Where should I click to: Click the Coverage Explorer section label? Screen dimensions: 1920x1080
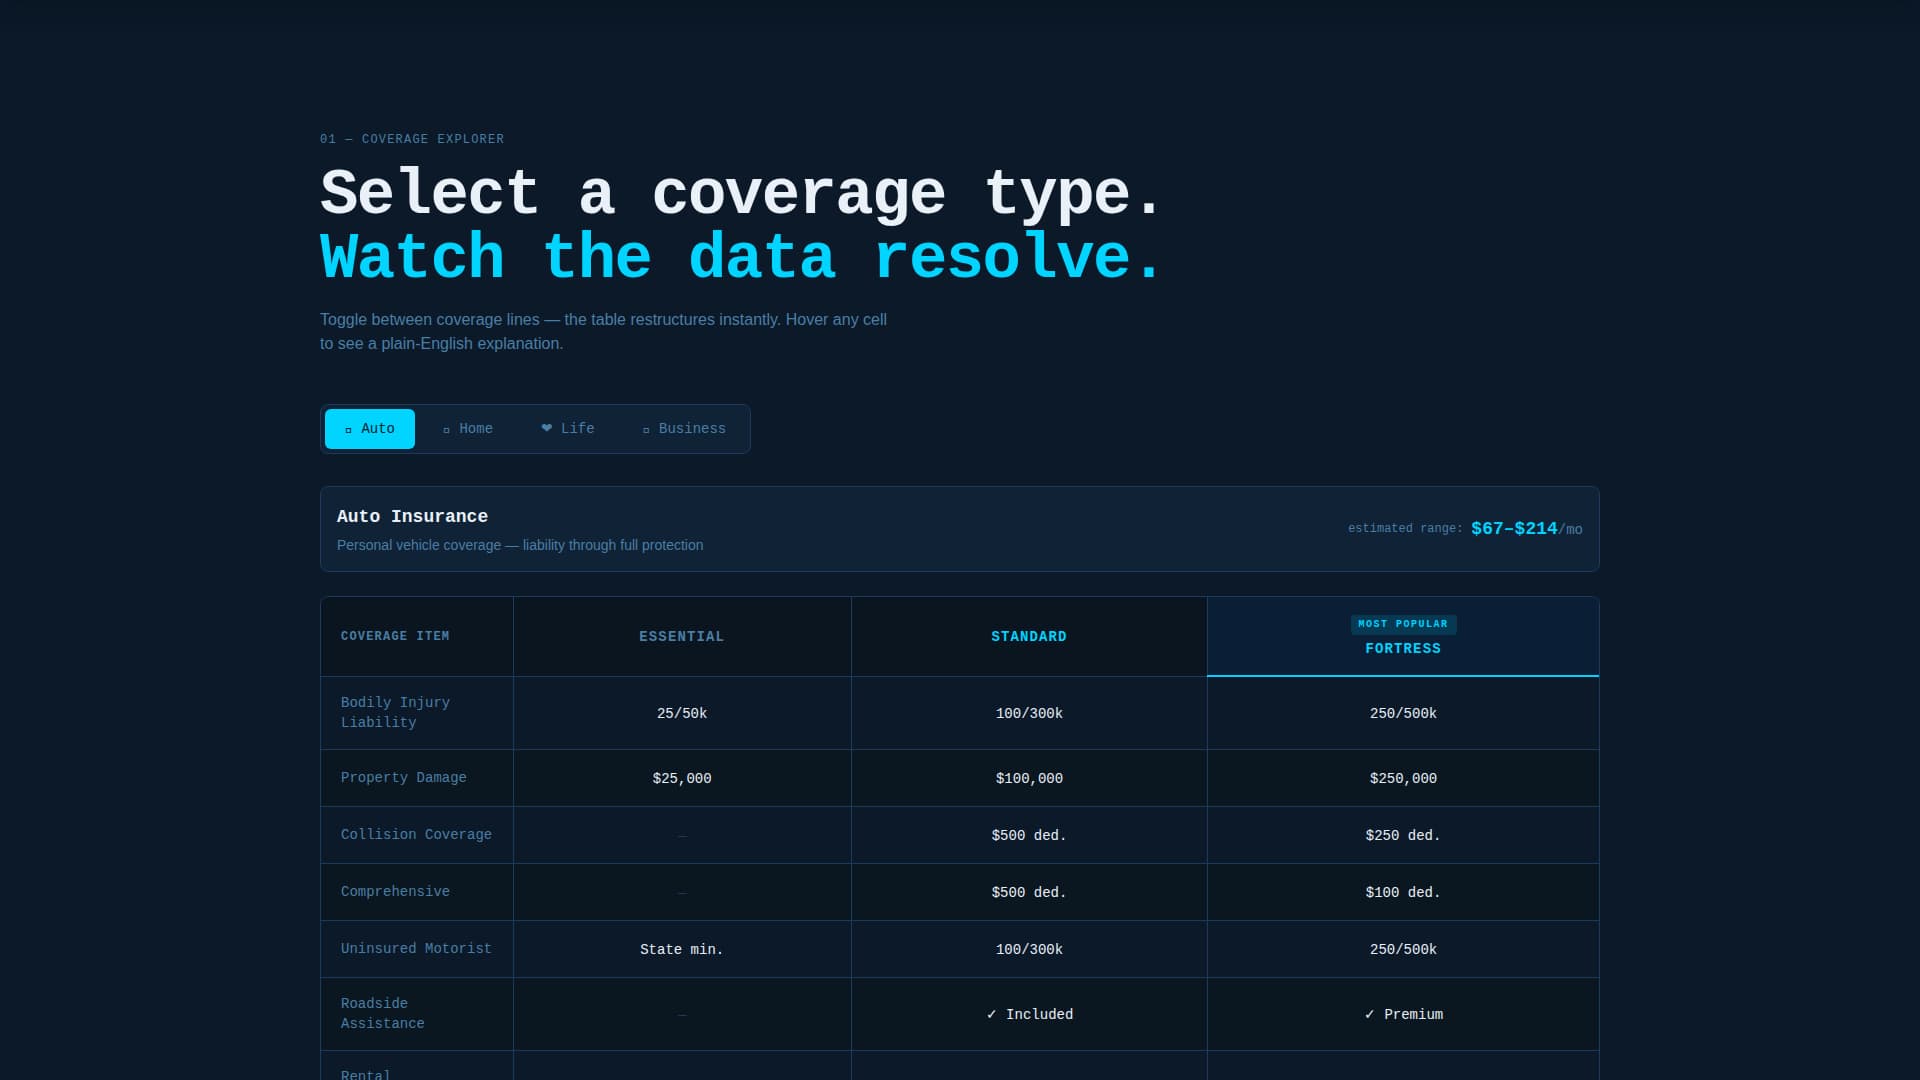412,139
